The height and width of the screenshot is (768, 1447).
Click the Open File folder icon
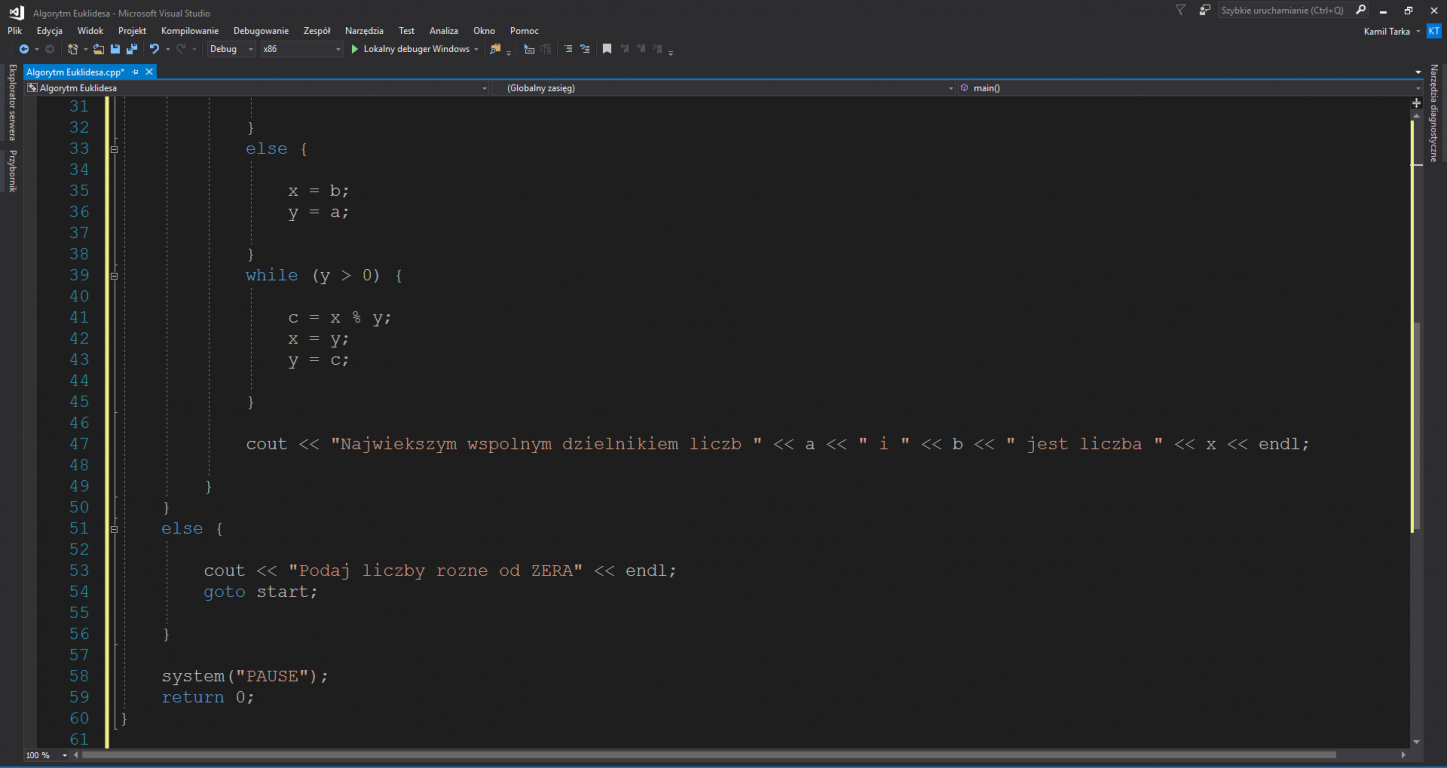pos(98,49)
